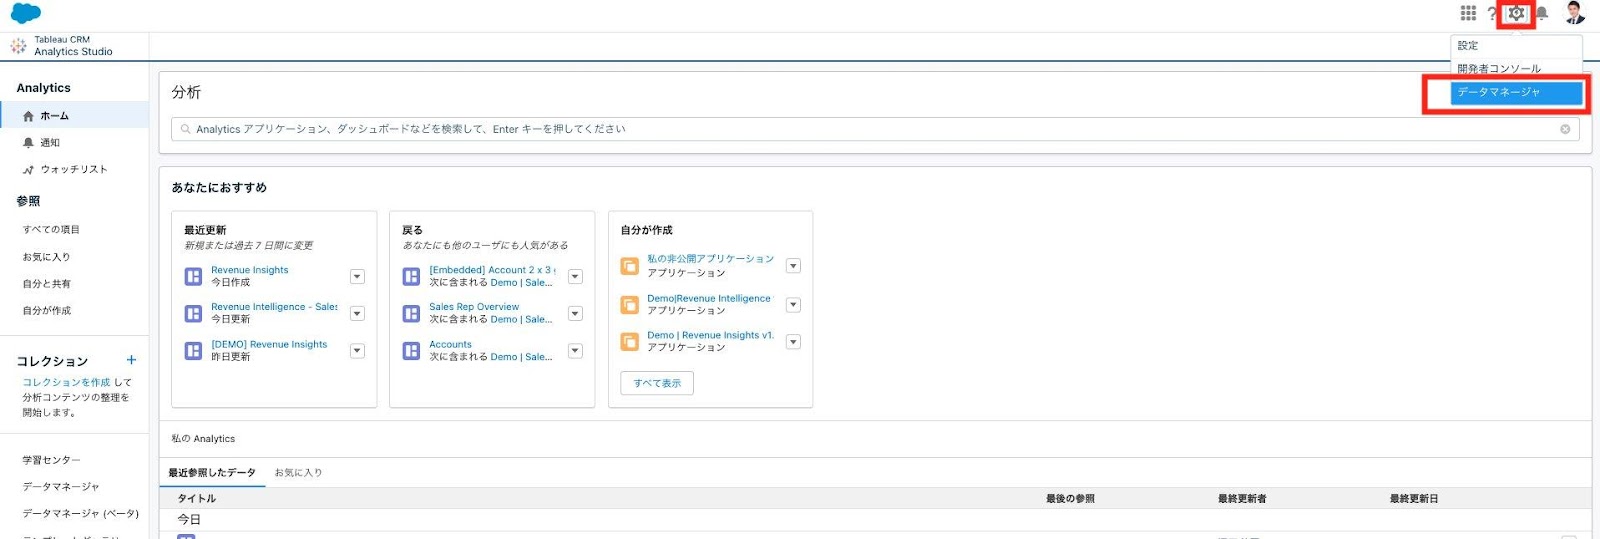Screen dimensions: 1600x539
Task: Select 開発者コンソール in the gear menu
Action: click(1516, 69)
